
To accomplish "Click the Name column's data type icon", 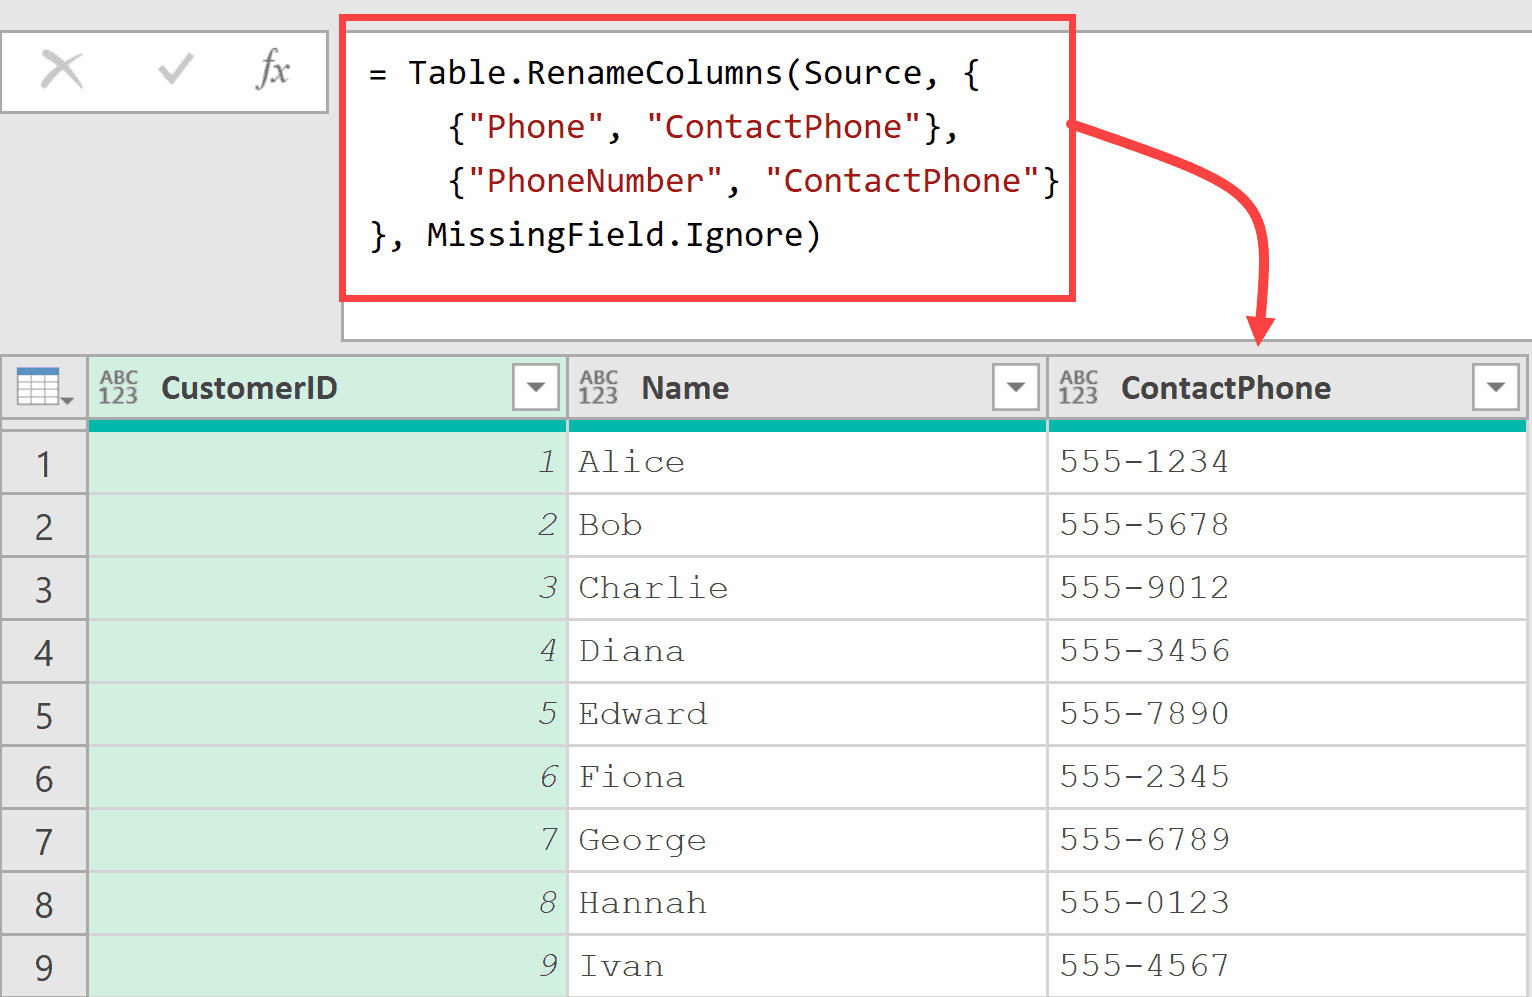I will tap(597, 387).
